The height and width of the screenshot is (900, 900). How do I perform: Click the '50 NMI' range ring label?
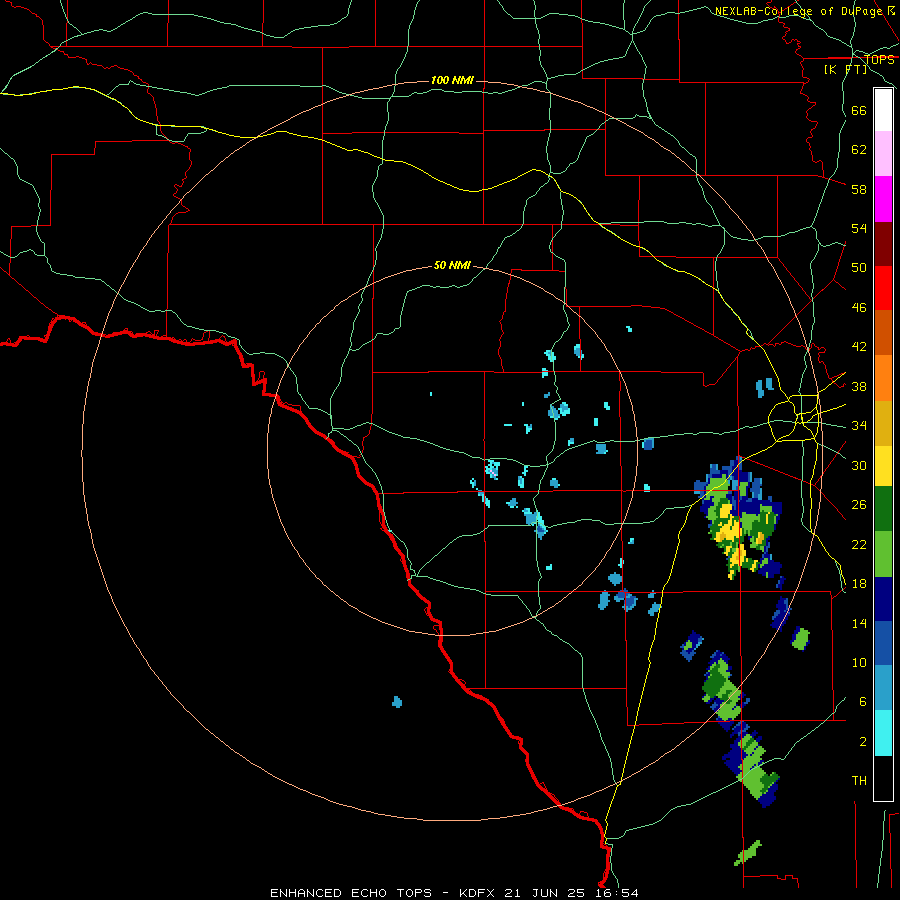(452, 265)
